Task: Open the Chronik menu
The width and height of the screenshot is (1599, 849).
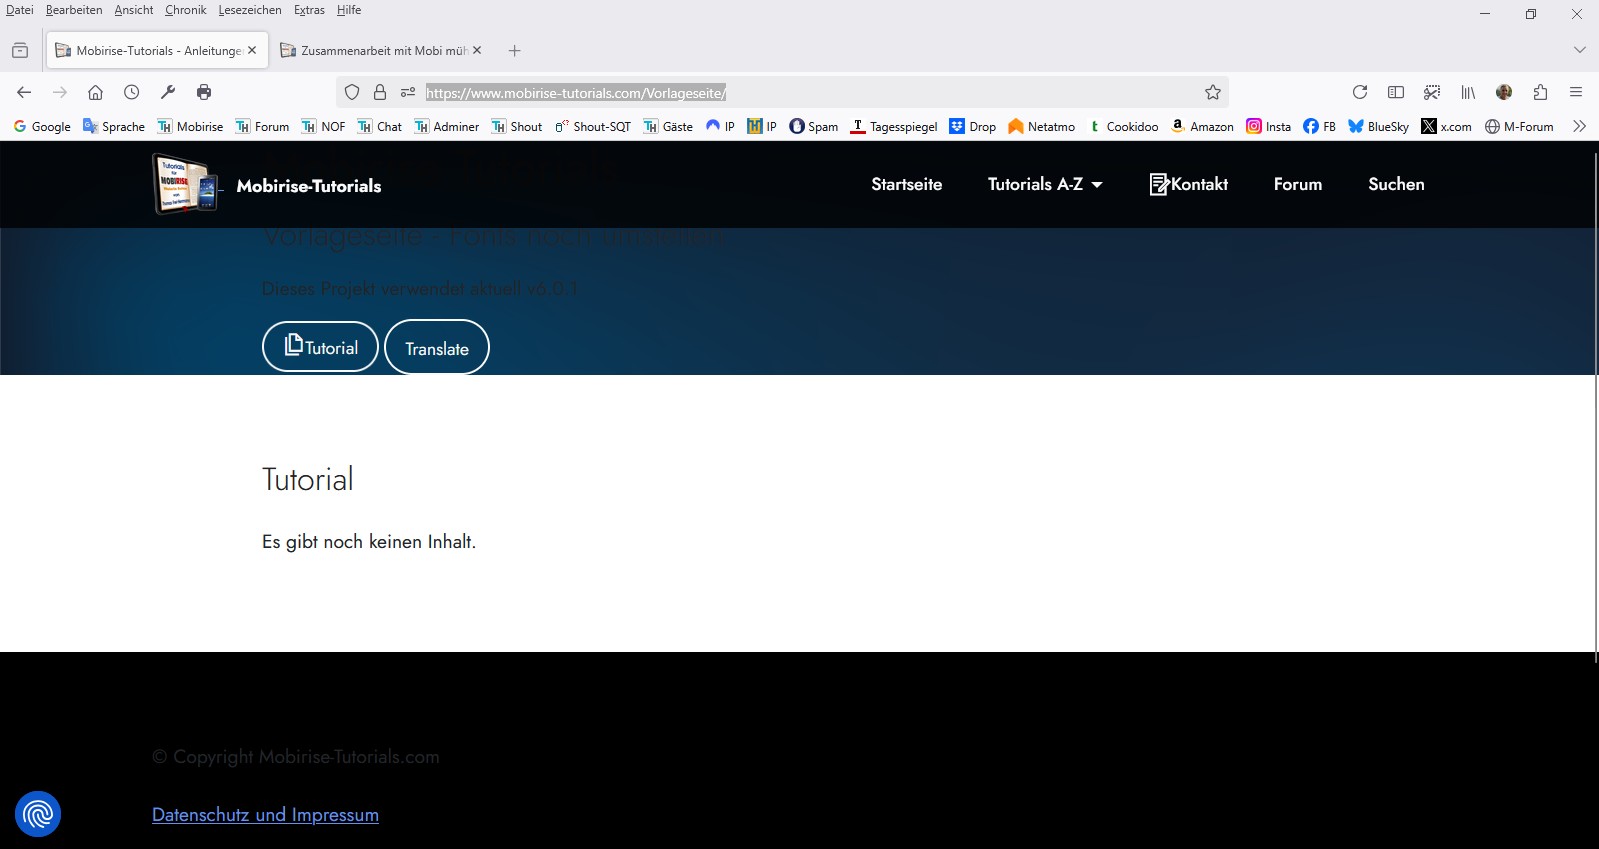Action: (x=186, y=10)
